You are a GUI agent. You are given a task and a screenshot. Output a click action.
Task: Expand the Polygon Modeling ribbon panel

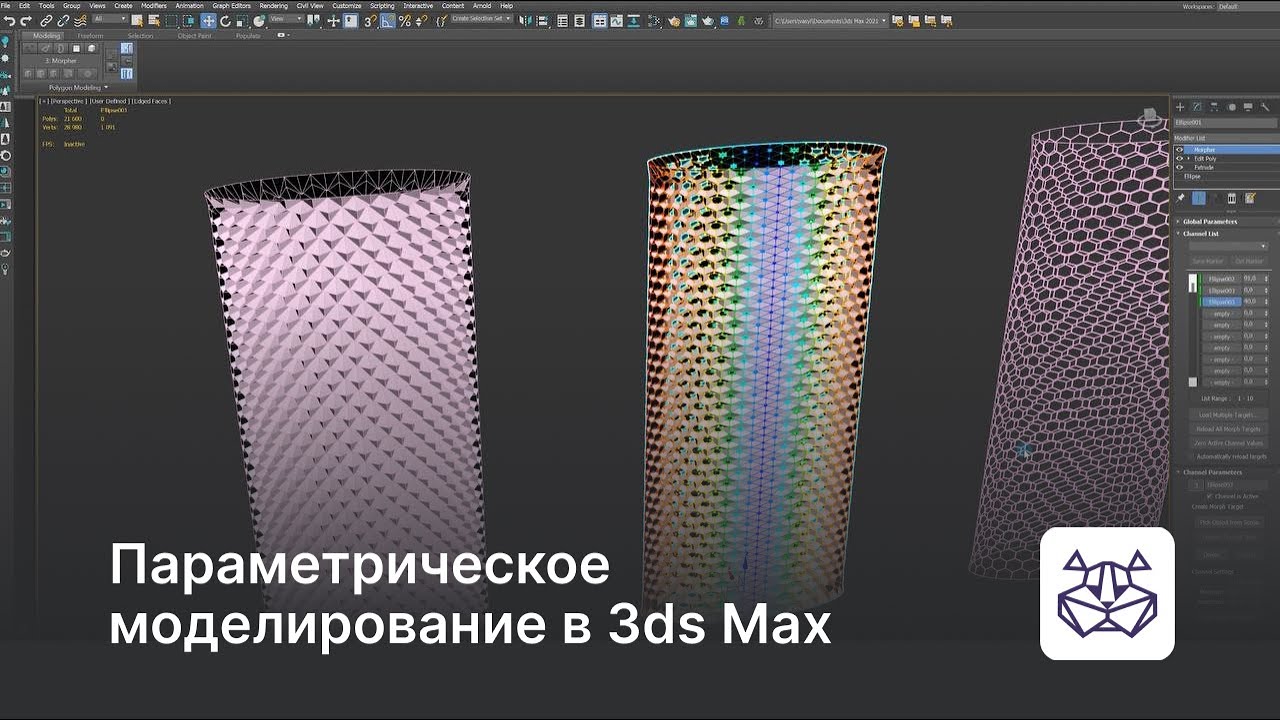pos(78,87)
